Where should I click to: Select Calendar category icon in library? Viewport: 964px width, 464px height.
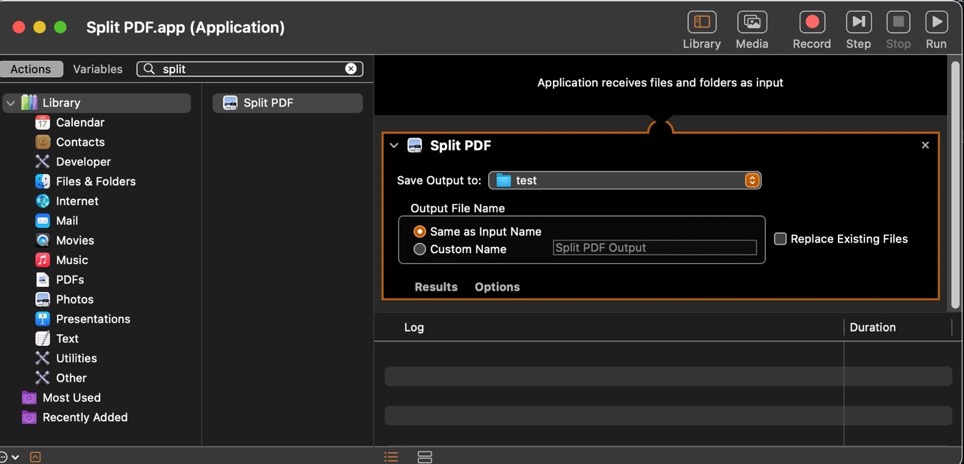coord(42,122)
